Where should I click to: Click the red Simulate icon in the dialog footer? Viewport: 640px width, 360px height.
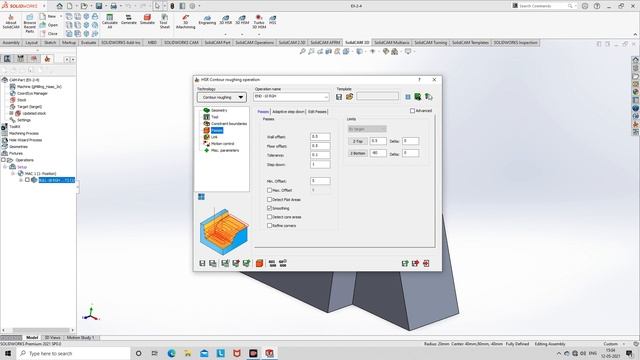(x=259, y=263)
